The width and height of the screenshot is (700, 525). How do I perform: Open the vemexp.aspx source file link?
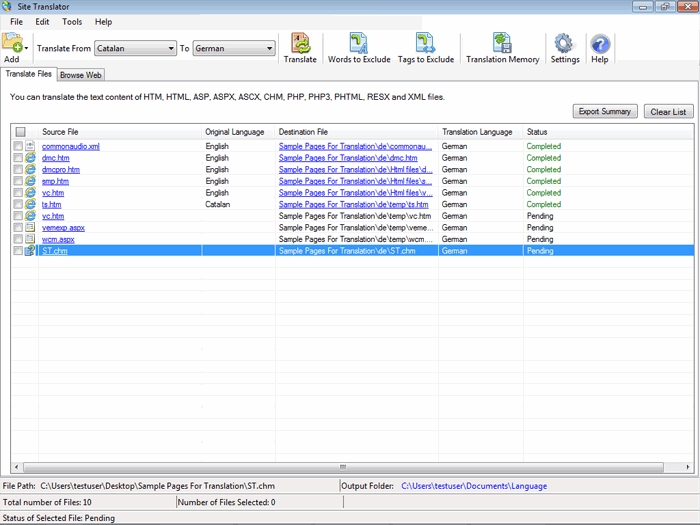tap(63, 228)
